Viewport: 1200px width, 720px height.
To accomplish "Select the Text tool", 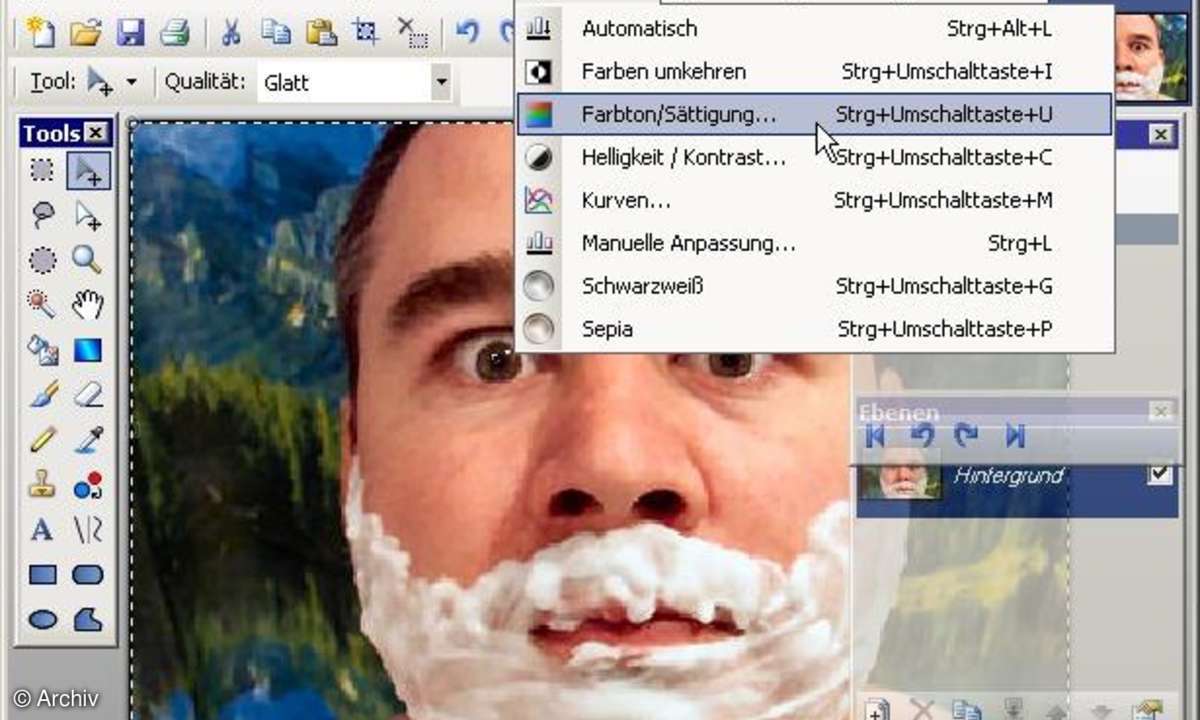I will (42, 530).
